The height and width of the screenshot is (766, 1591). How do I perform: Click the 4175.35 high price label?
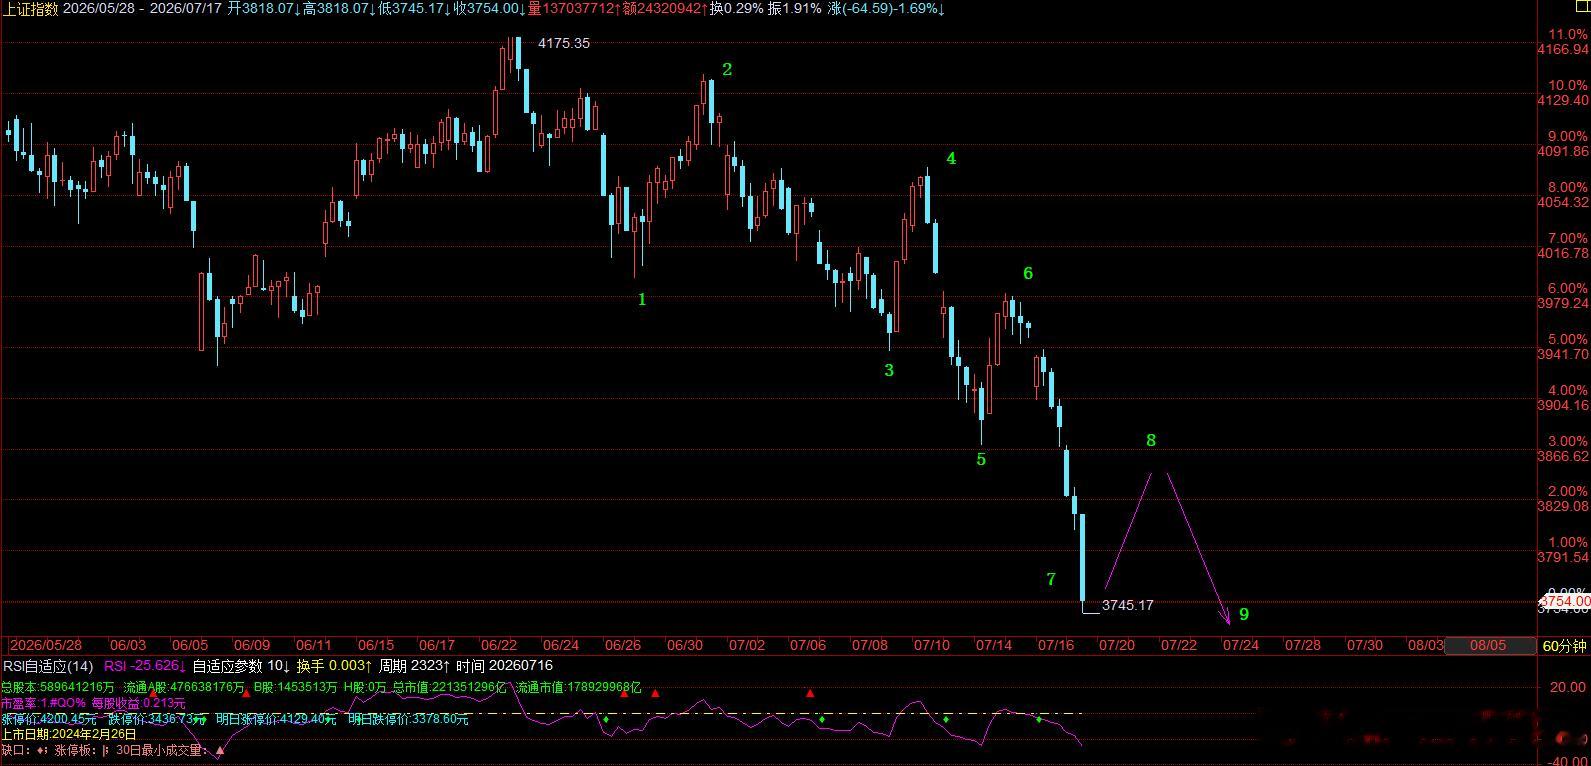click(x=564, y=43)
